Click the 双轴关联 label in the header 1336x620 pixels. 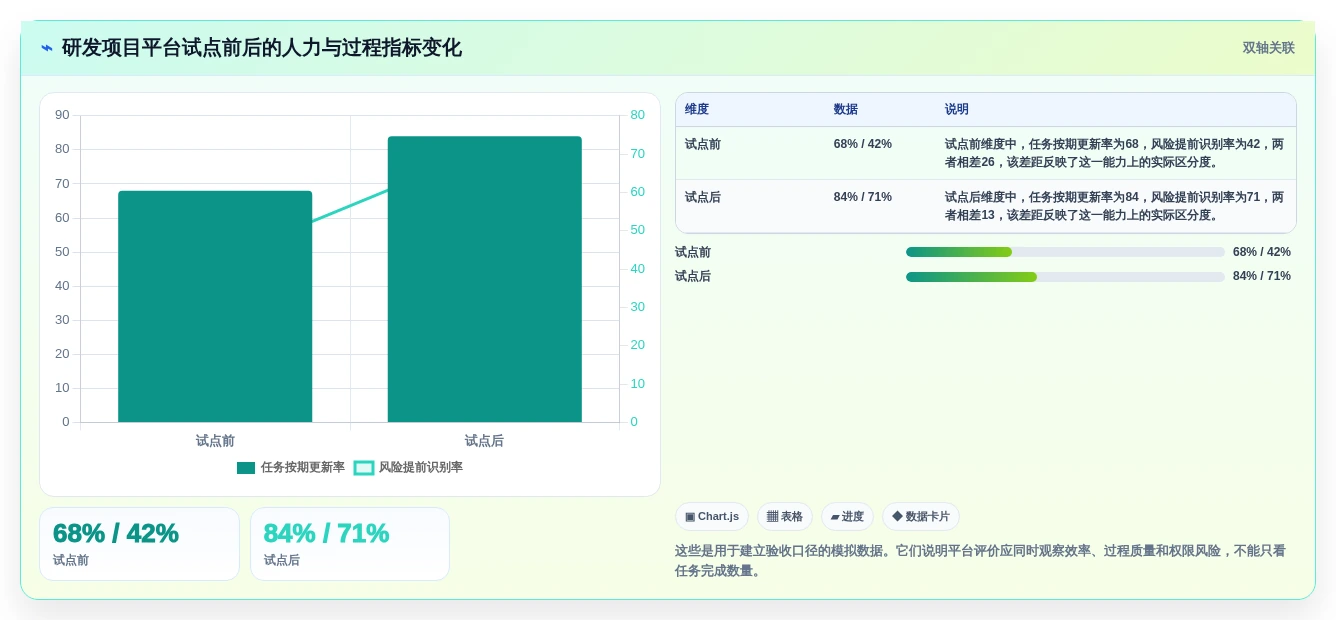[x=1268, y=48]
